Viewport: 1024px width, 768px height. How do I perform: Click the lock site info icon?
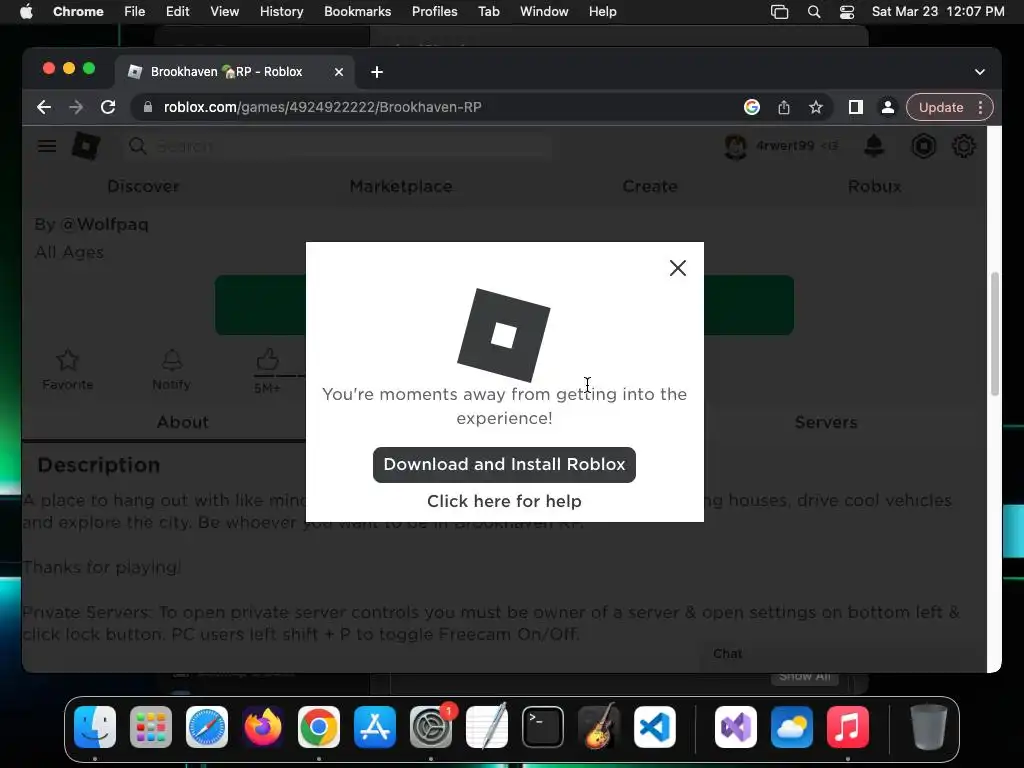coord(148,107)
